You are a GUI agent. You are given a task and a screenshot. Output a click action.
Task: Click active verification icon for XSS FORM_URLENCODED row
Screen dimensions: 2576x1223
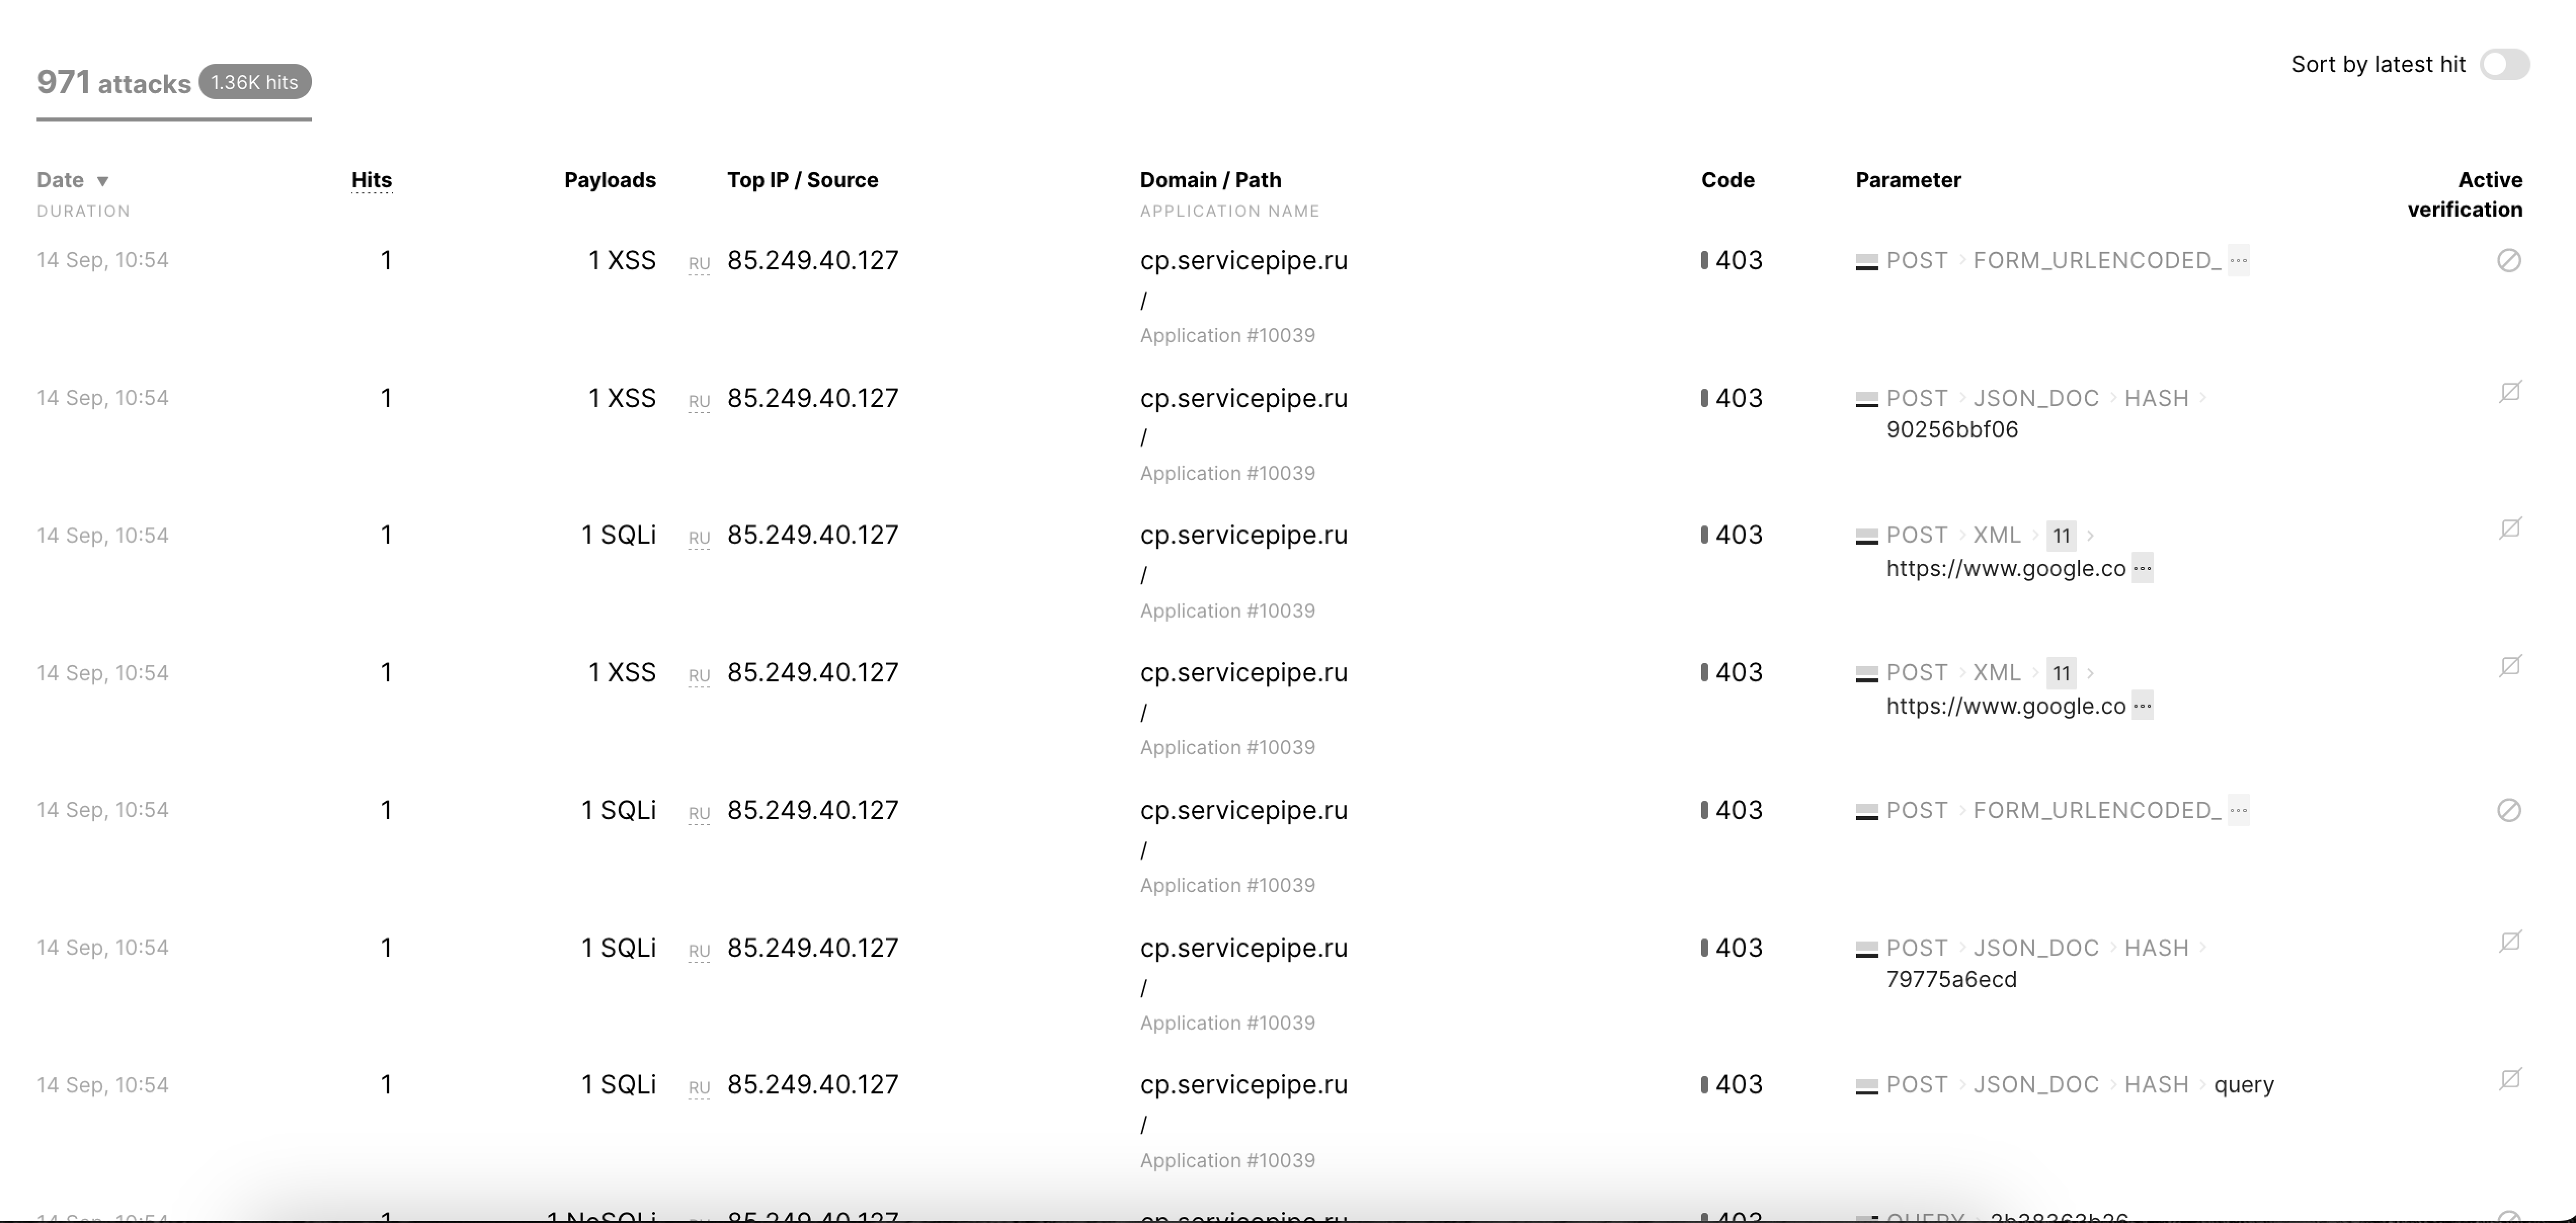[2508, 261]
